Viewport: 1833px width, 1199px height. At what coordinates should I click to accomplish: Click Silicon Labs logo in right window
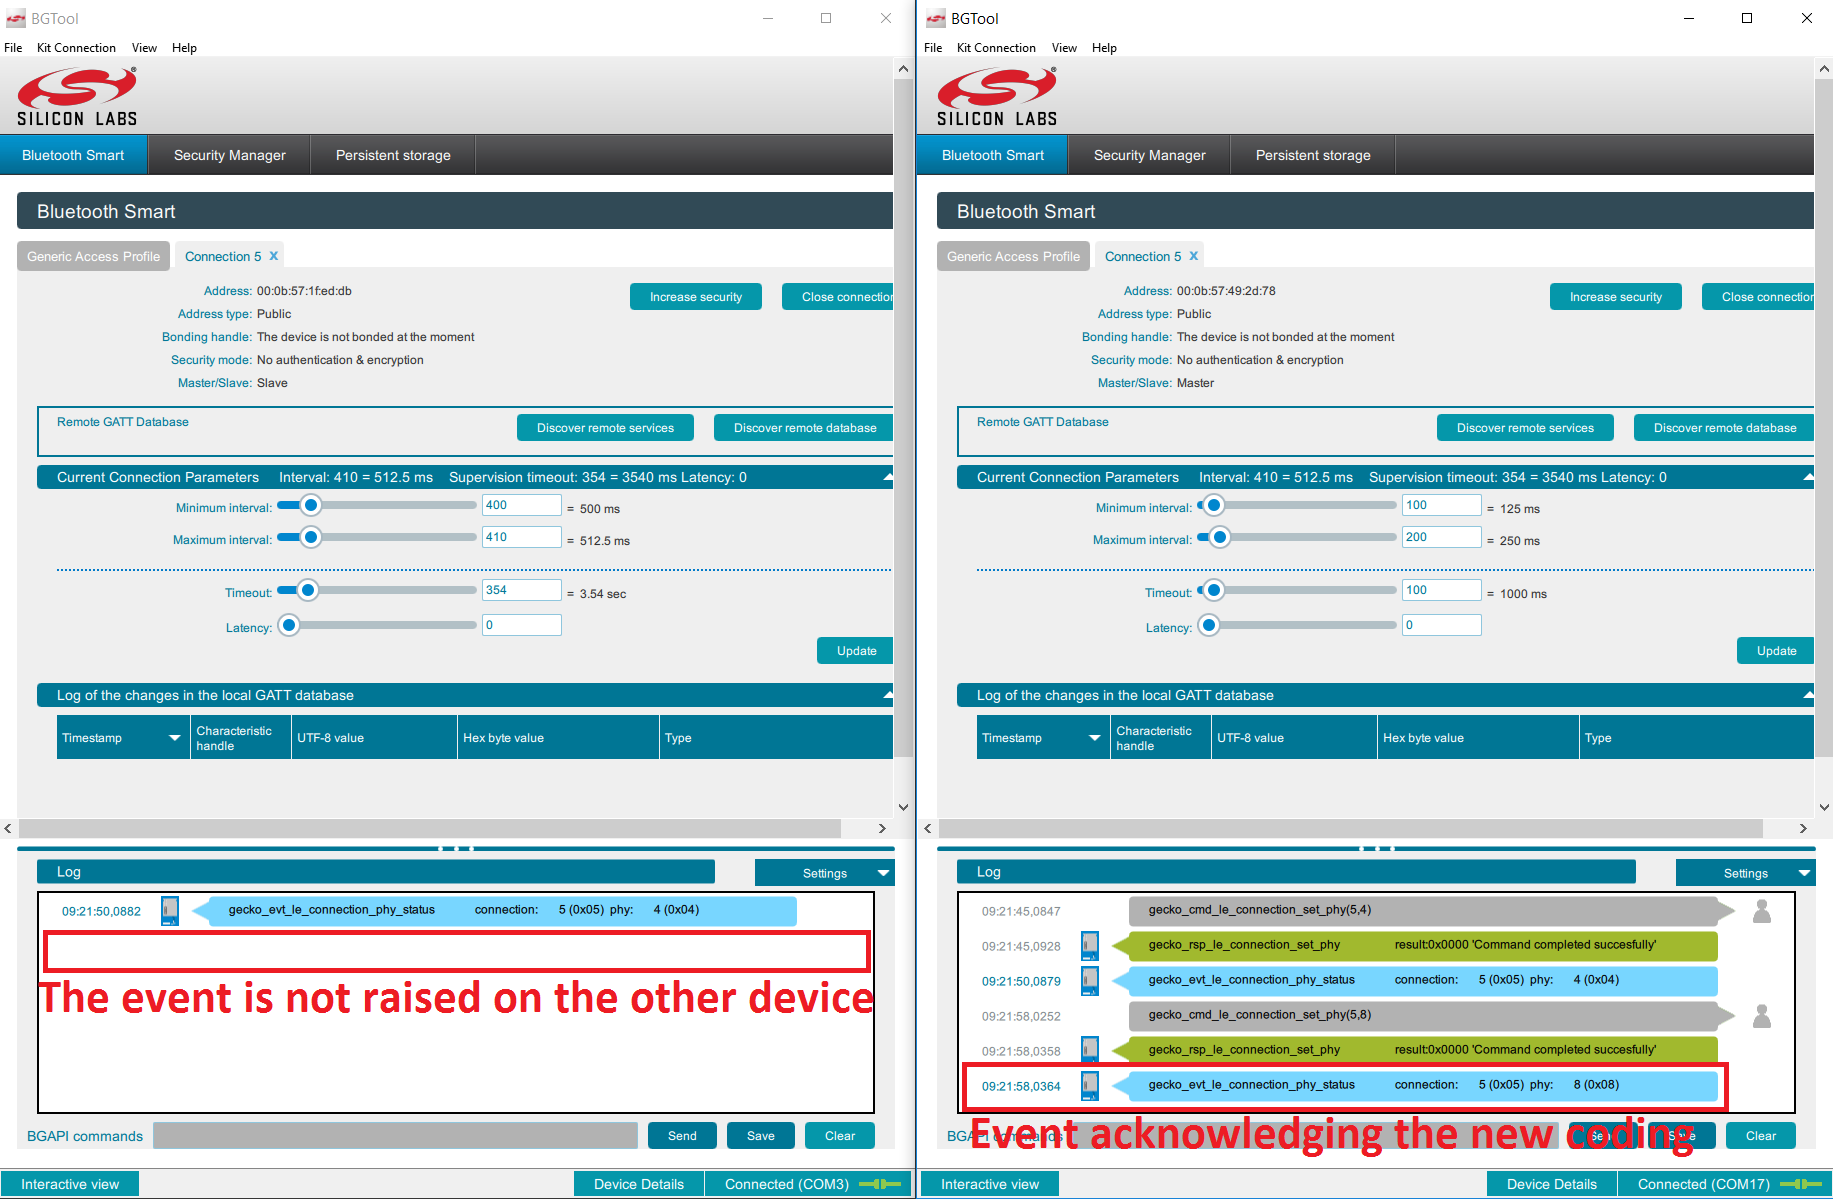click(x=997, y=97)
